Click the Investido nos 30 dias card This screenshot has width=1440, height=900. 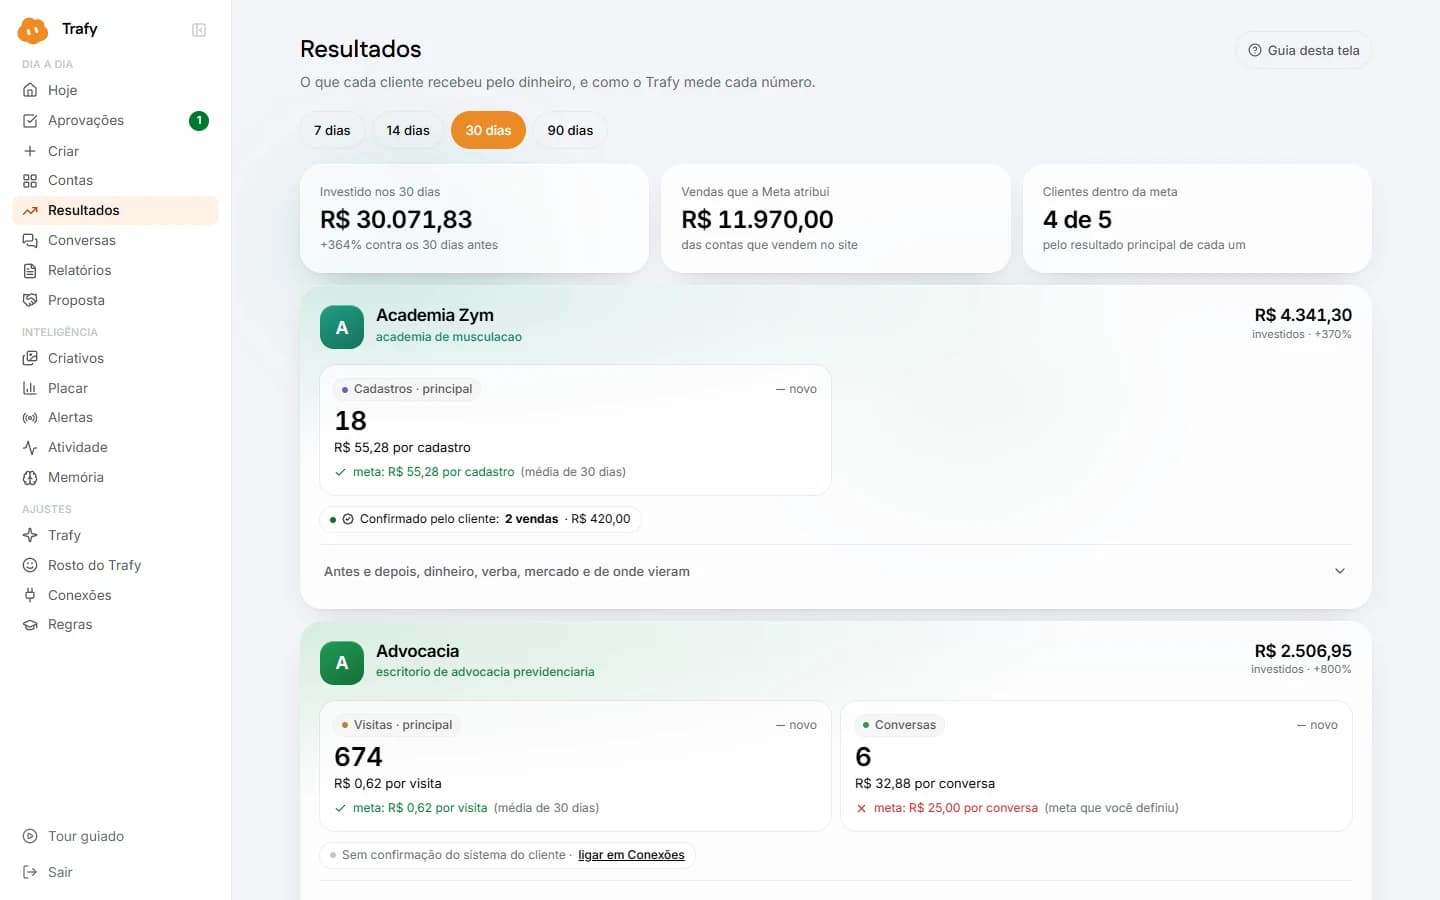[474, 218]
